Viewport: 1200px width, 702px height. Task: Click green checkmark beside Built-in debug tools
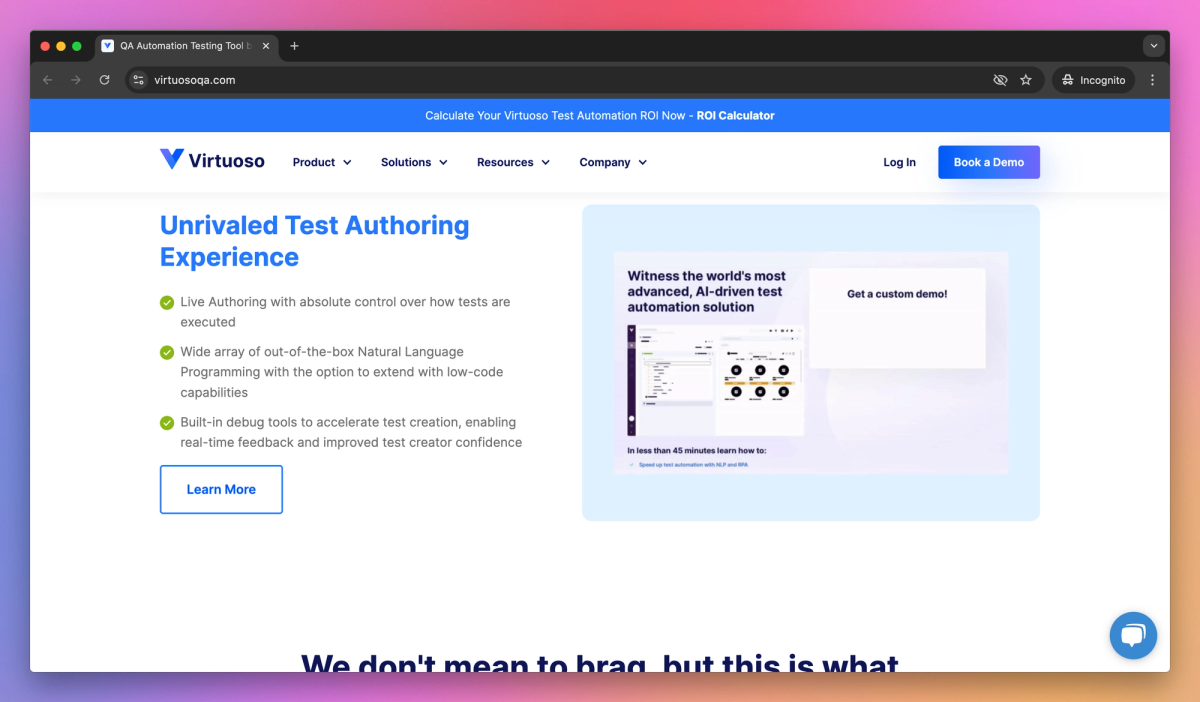point(167,422)
